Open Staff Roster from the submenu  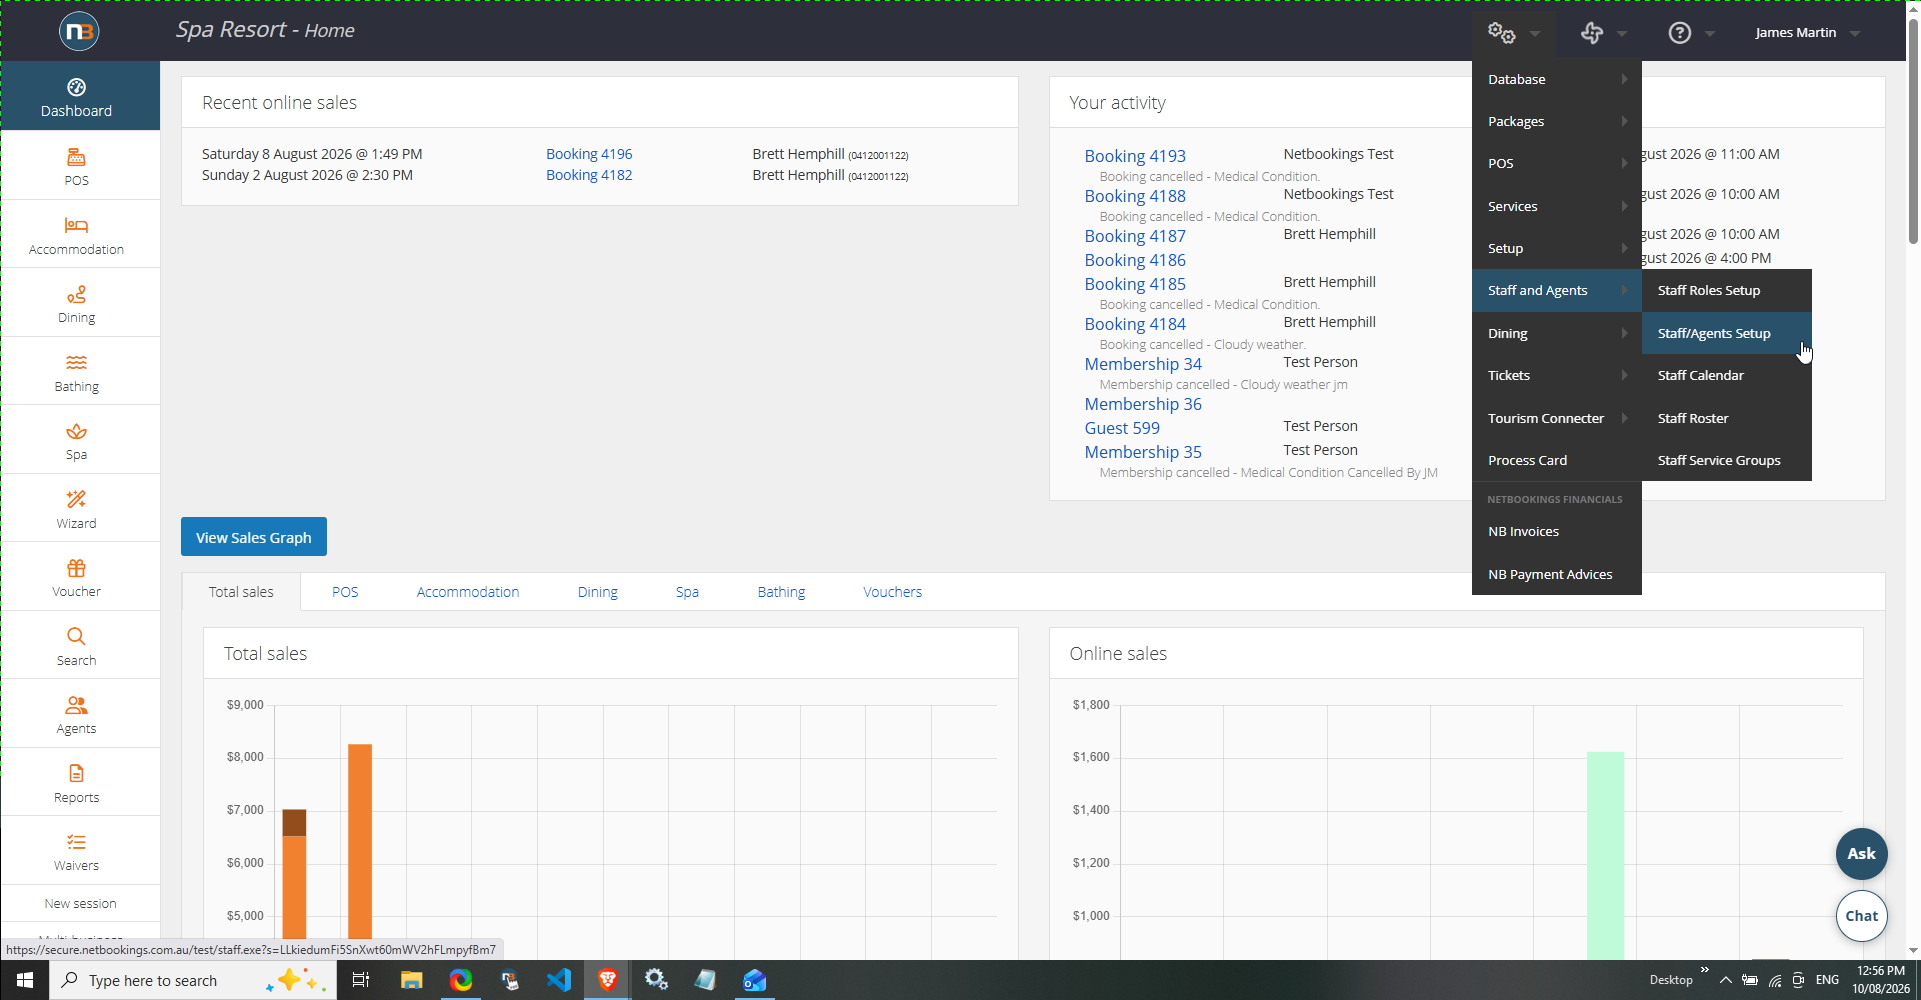[x=1727, y=418]
